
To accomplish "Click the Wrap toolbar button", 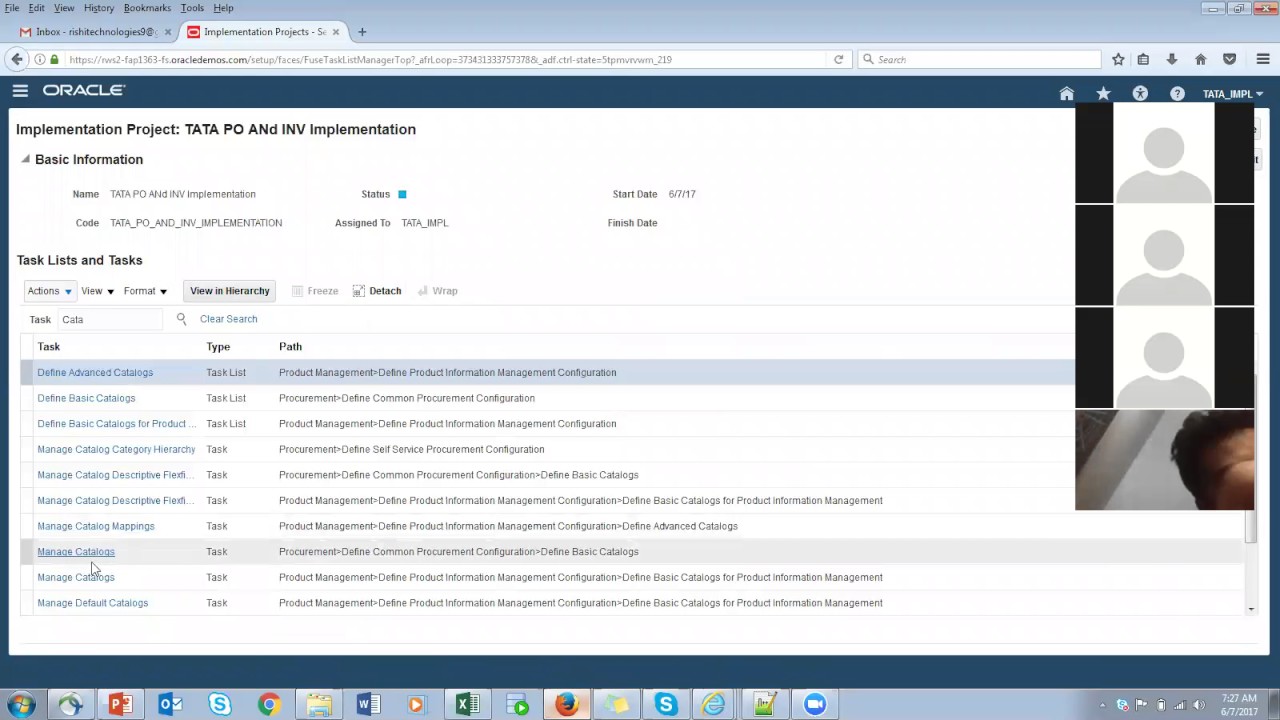I will coord(437,291).
